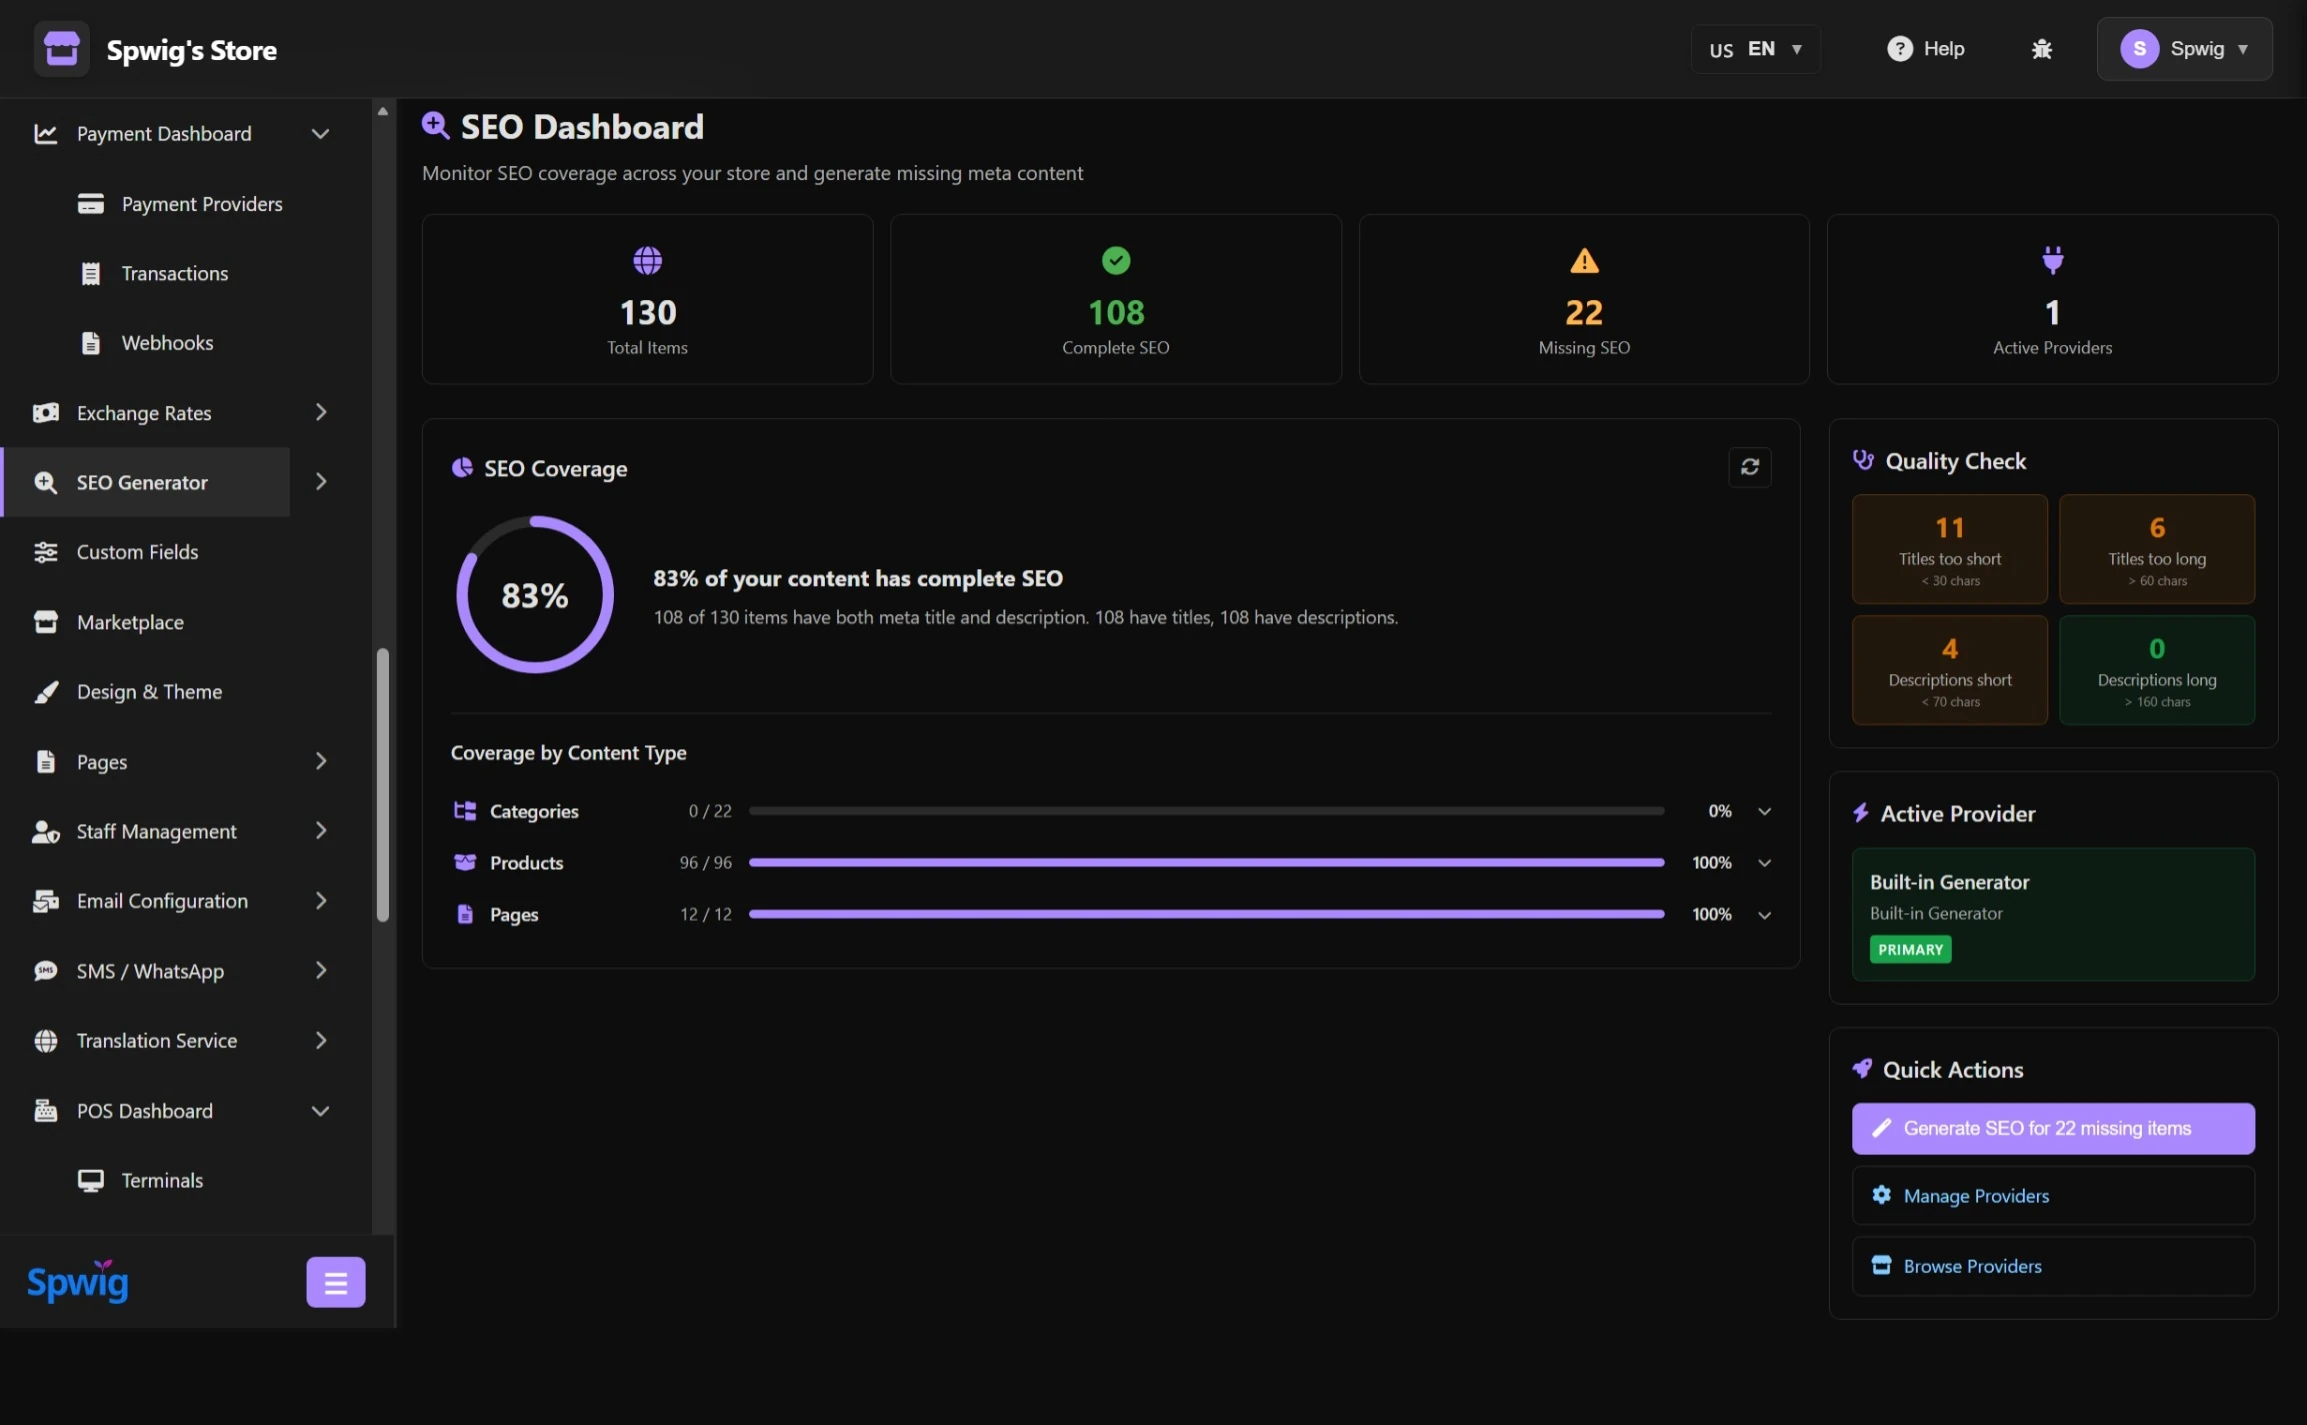Go to Translation Service menu item
Screen dimensions: 2307x1425
156,1041
